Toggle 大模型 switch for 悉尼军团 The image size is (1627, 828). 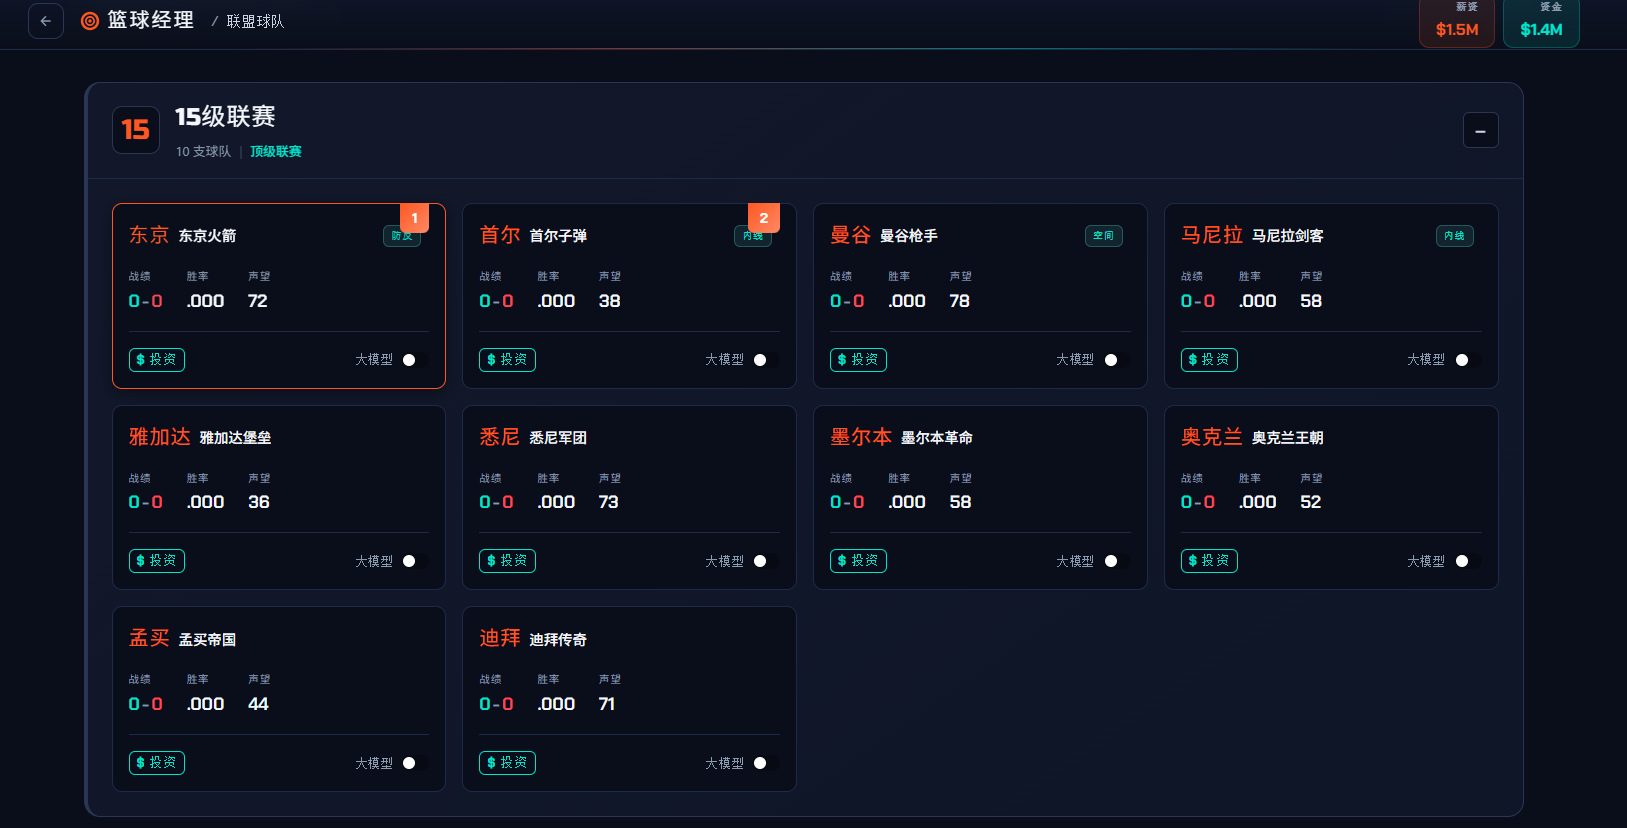[766, 561]
